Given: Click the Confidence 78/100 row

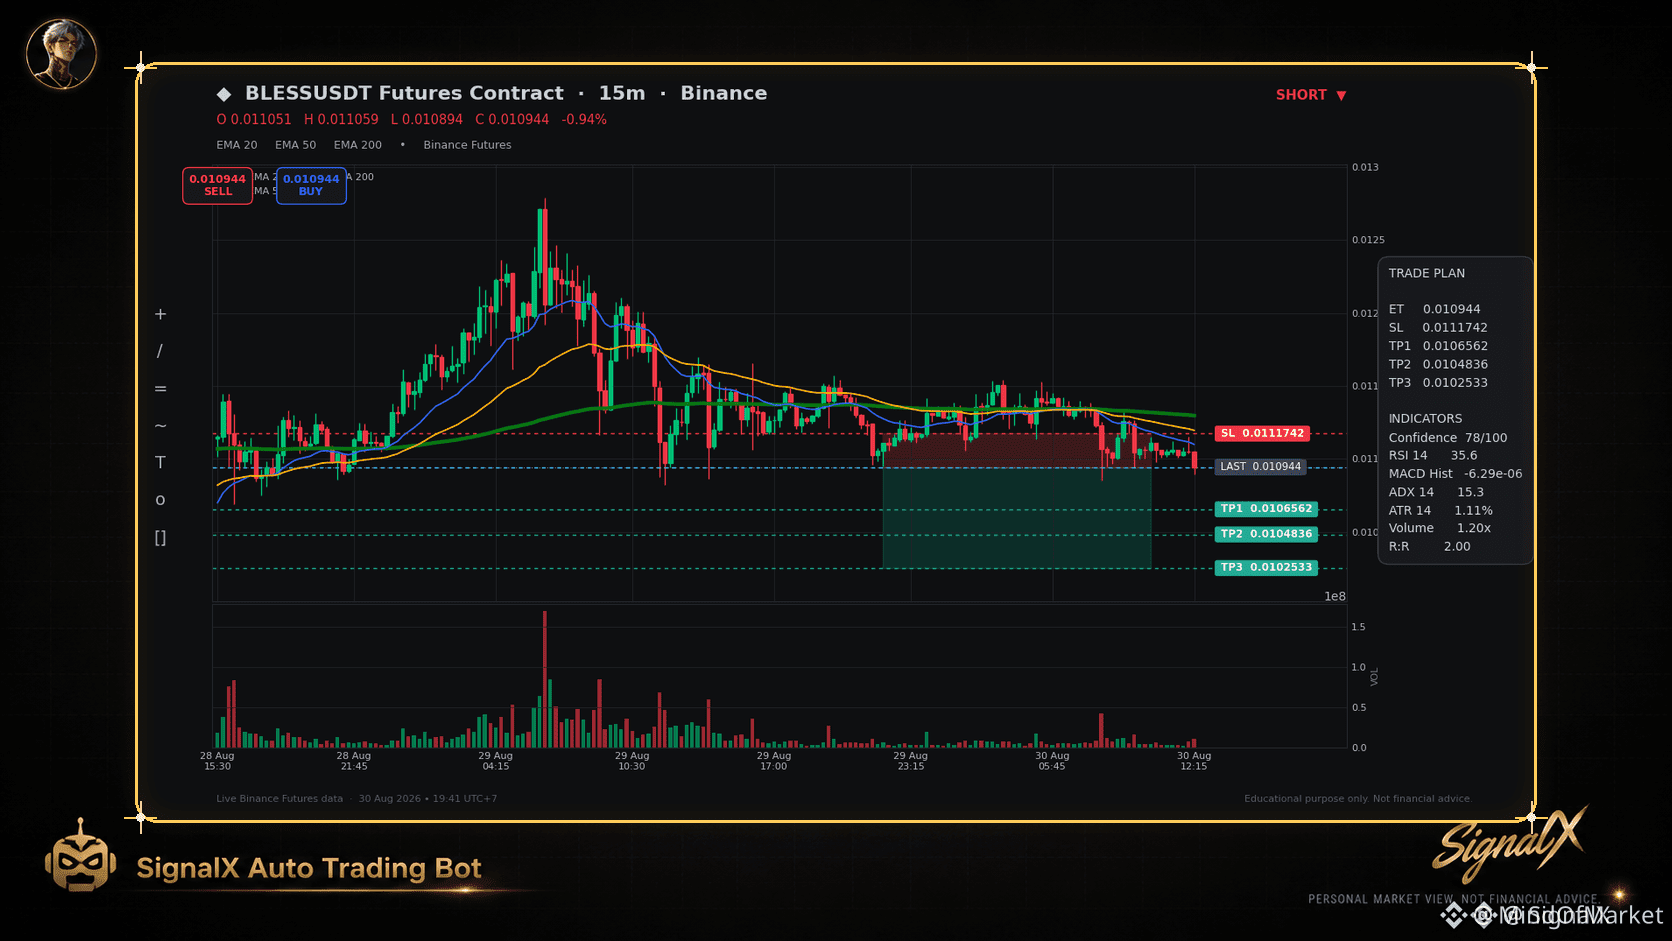Looking at the screenshot, I should pyautogui.click(x=1447, y=438).
